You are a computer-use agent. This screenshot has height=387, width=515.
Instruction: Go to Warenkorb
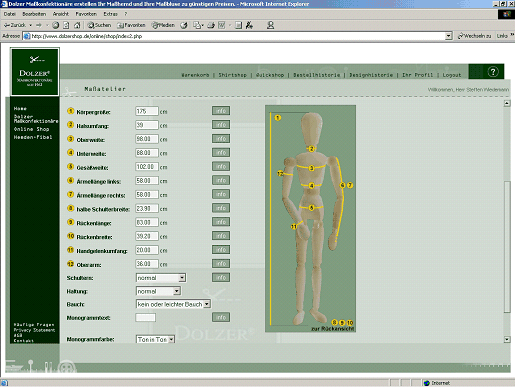[x=195, y=75]
